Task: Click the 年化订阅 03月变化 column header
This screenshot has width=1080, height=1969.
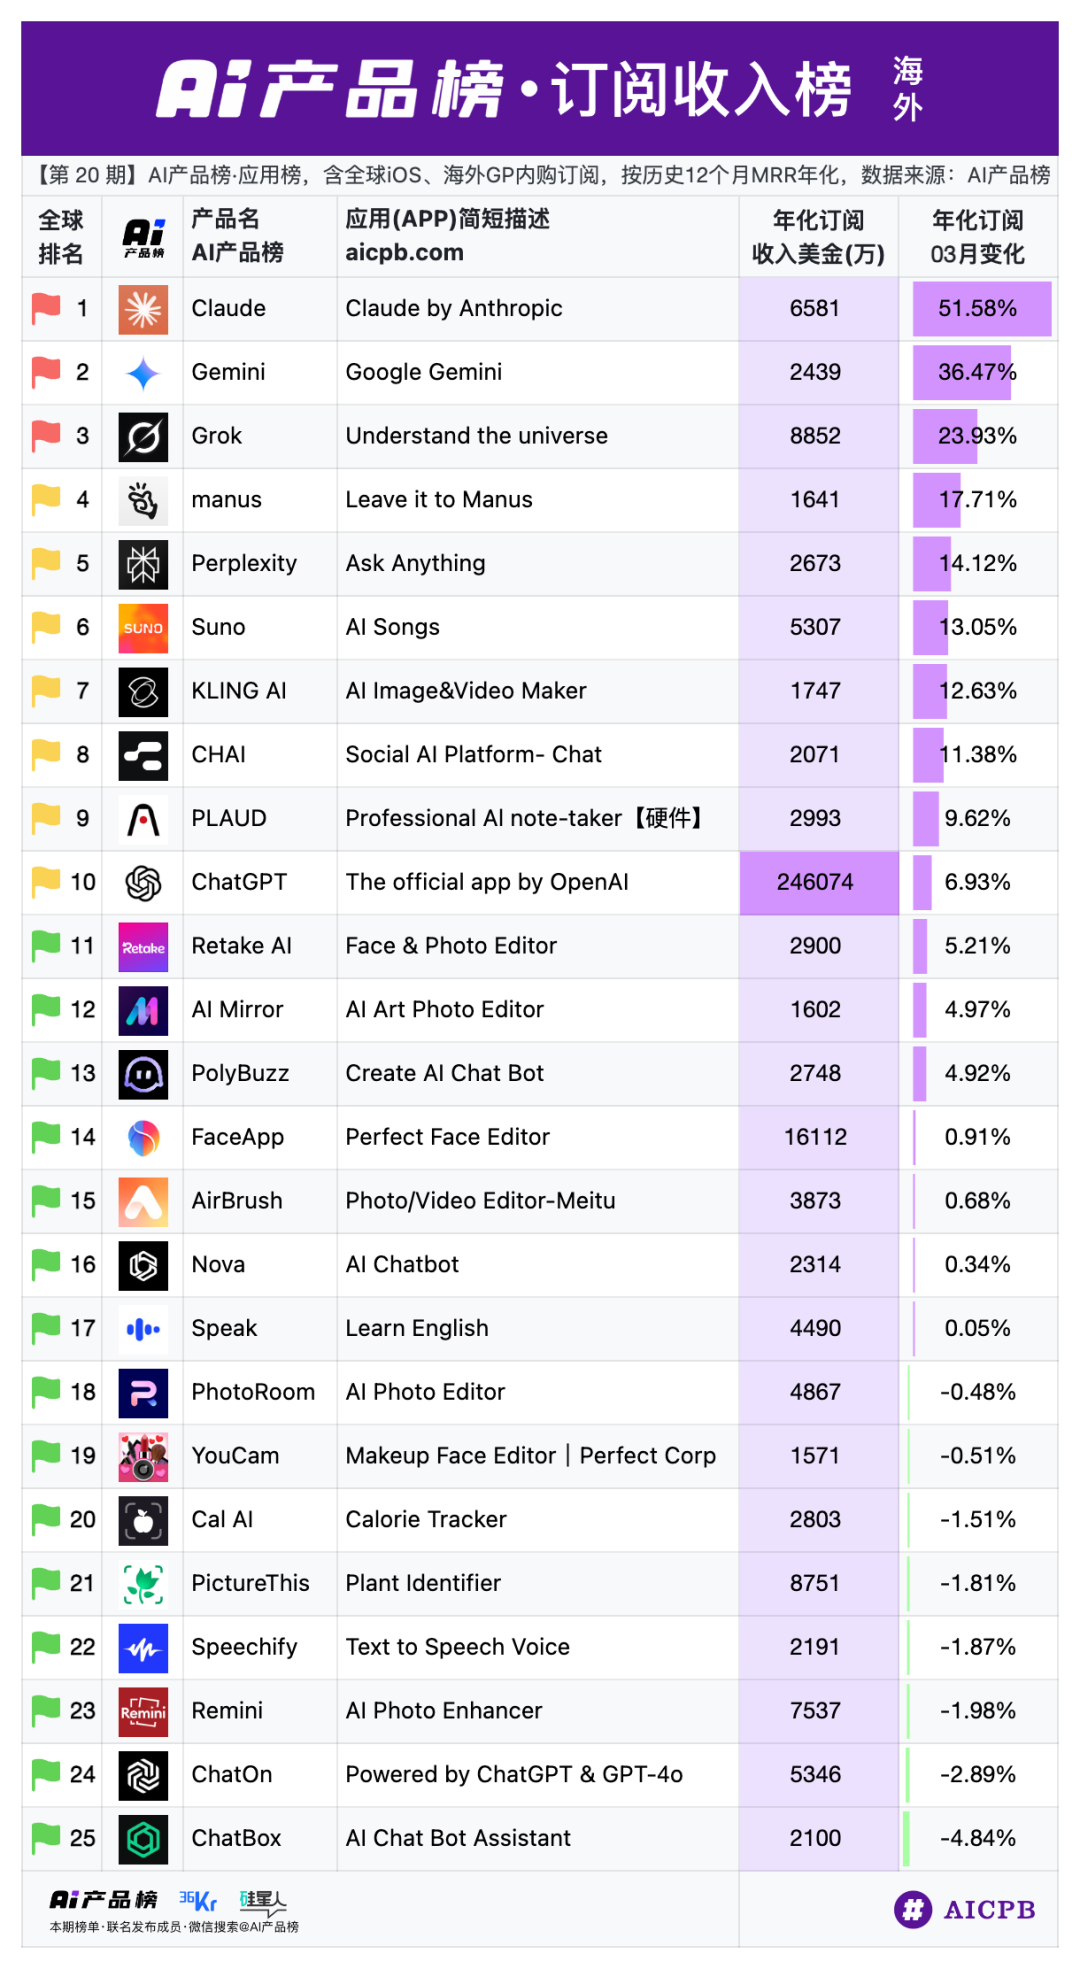Action: click(977, 237)
